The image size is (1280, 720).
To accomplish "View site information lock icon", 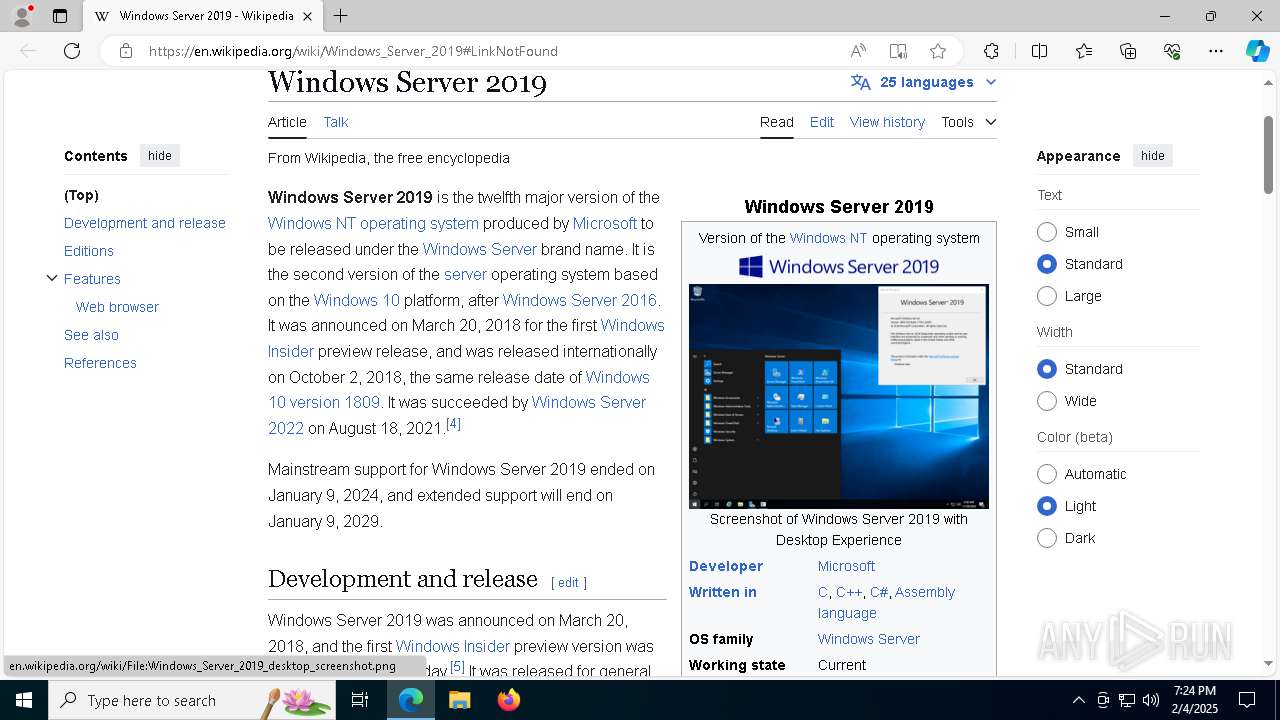I will (x=125, y=51).
